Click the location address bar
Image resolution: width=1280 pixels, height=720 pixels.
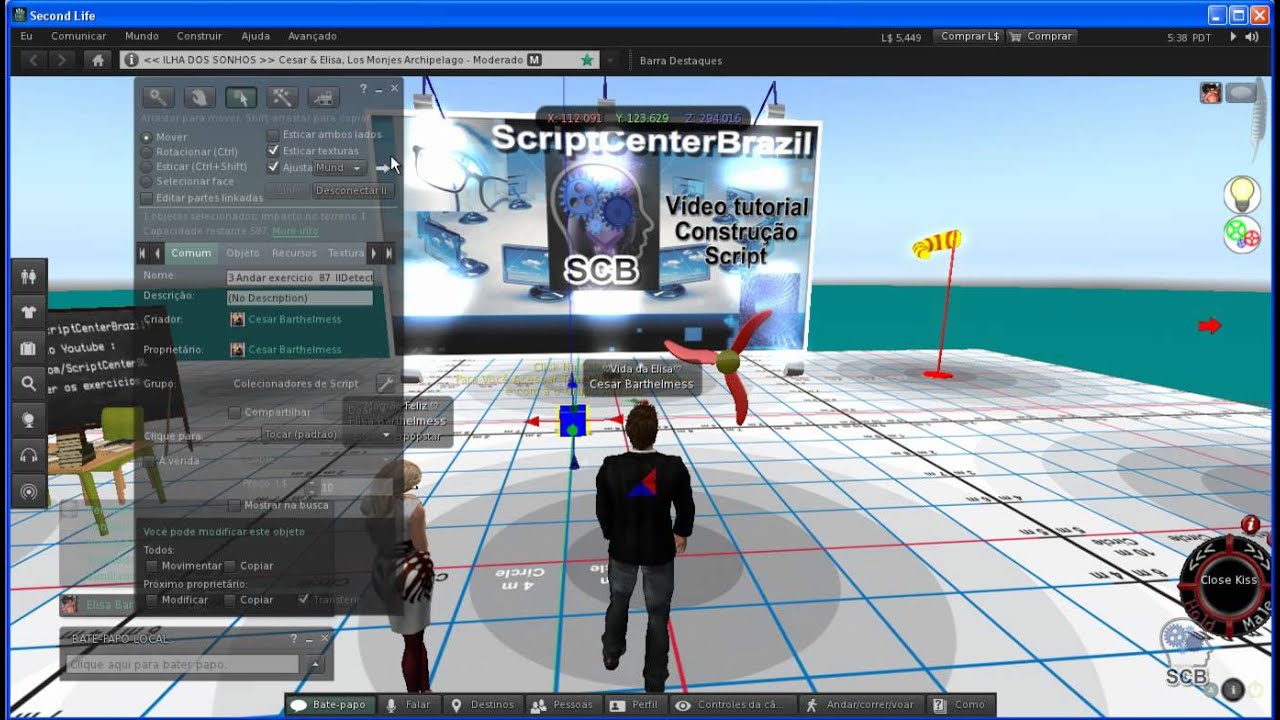pyautogui.click(x=360, y=60)
